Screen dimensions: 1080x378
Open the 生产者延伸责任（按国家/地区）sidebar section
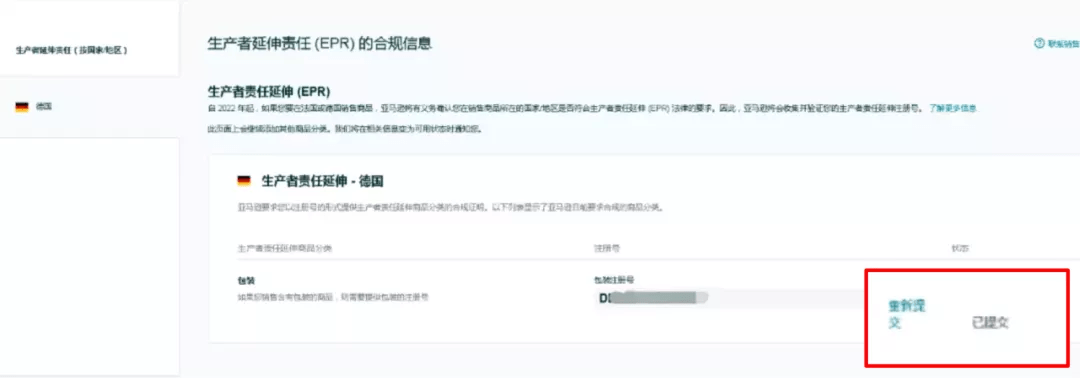pyautogui.click(x=72, y=50)
